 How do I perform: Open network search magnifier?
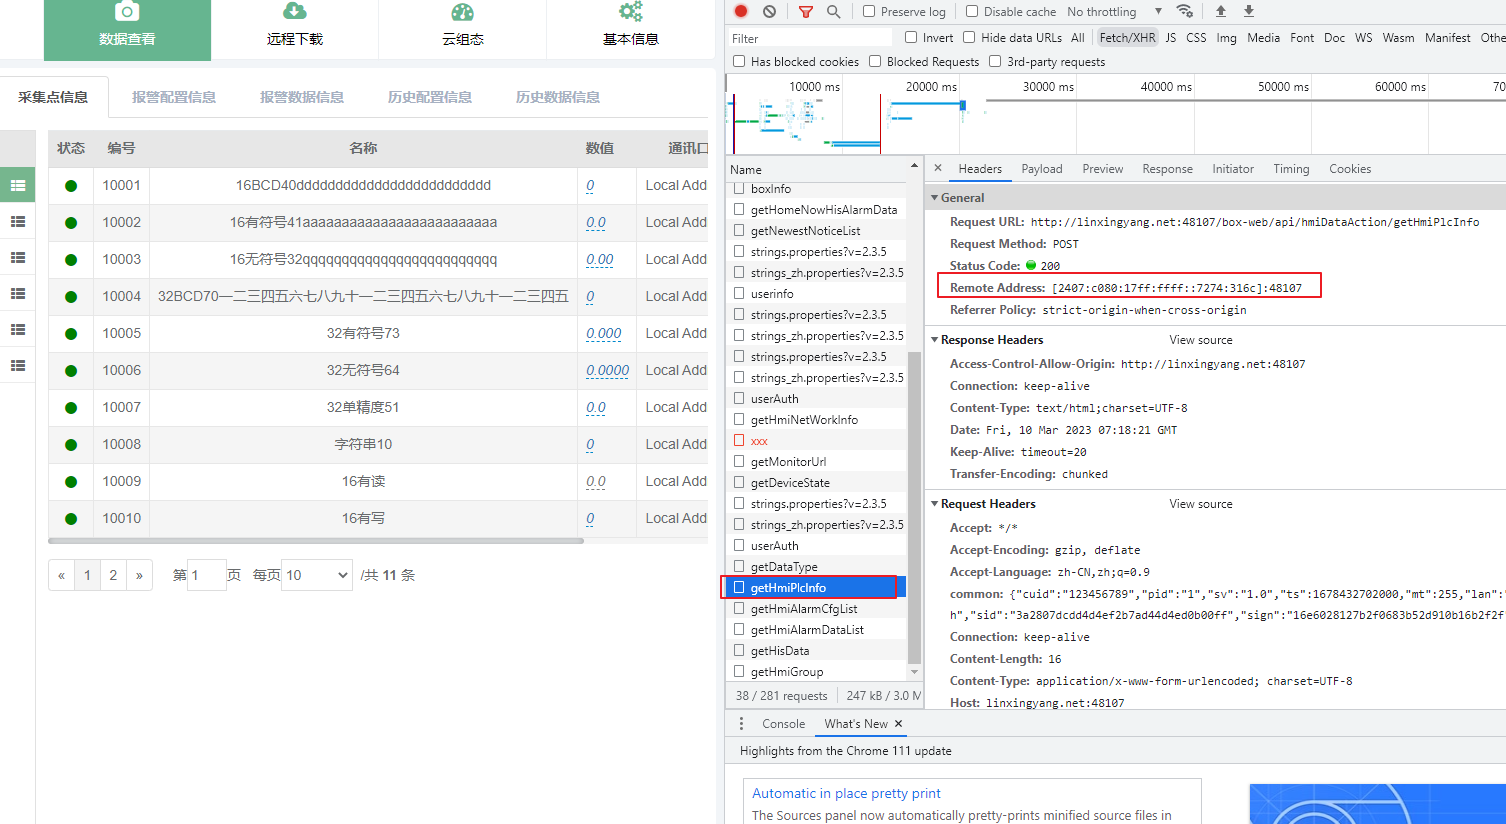(833, 11)
